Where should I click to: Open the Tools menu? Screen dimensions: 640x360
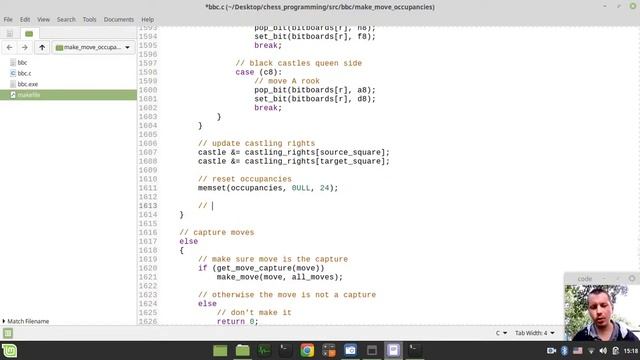89,19
